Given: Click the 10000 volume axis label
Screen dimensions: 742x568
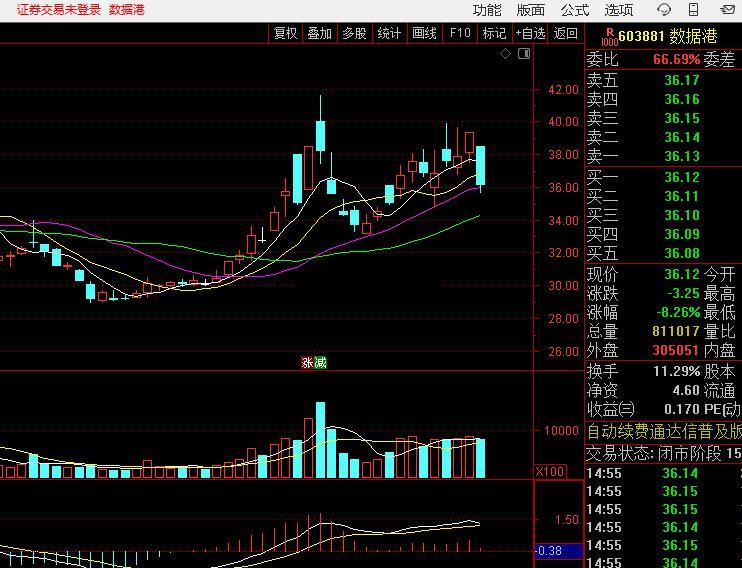Looking at the screenshot, I should [x=562, y=431].
